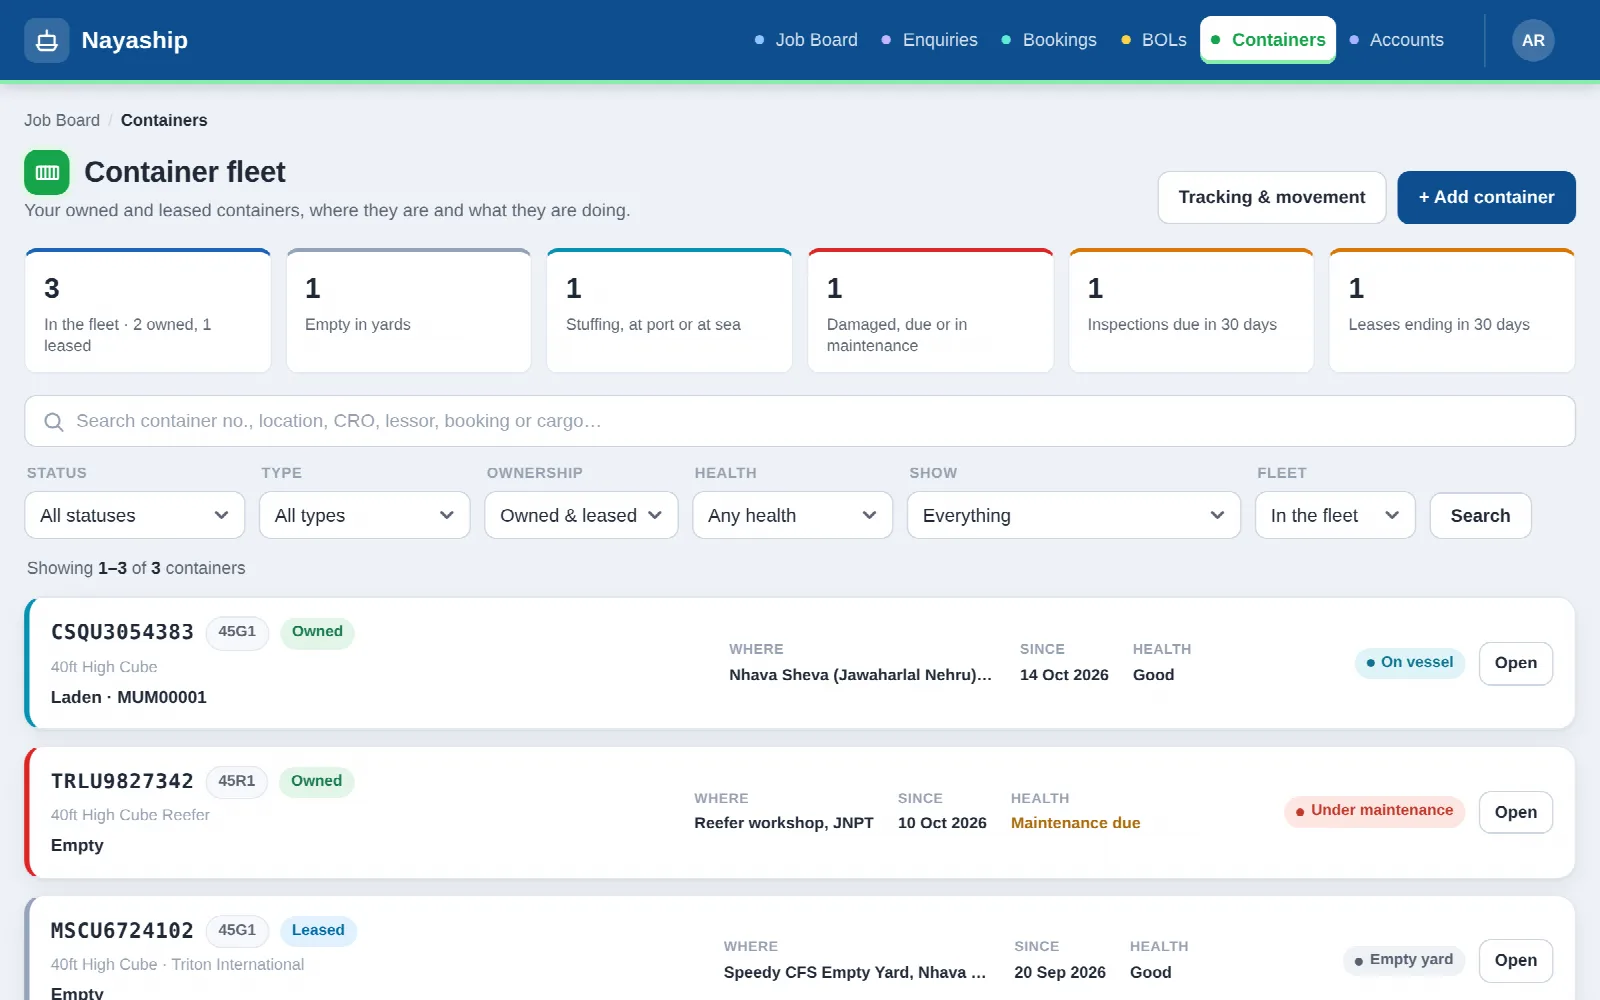Click the Job Board breadcrumb link
This screenshot has width=1600, height=1000.
point(62,120)
